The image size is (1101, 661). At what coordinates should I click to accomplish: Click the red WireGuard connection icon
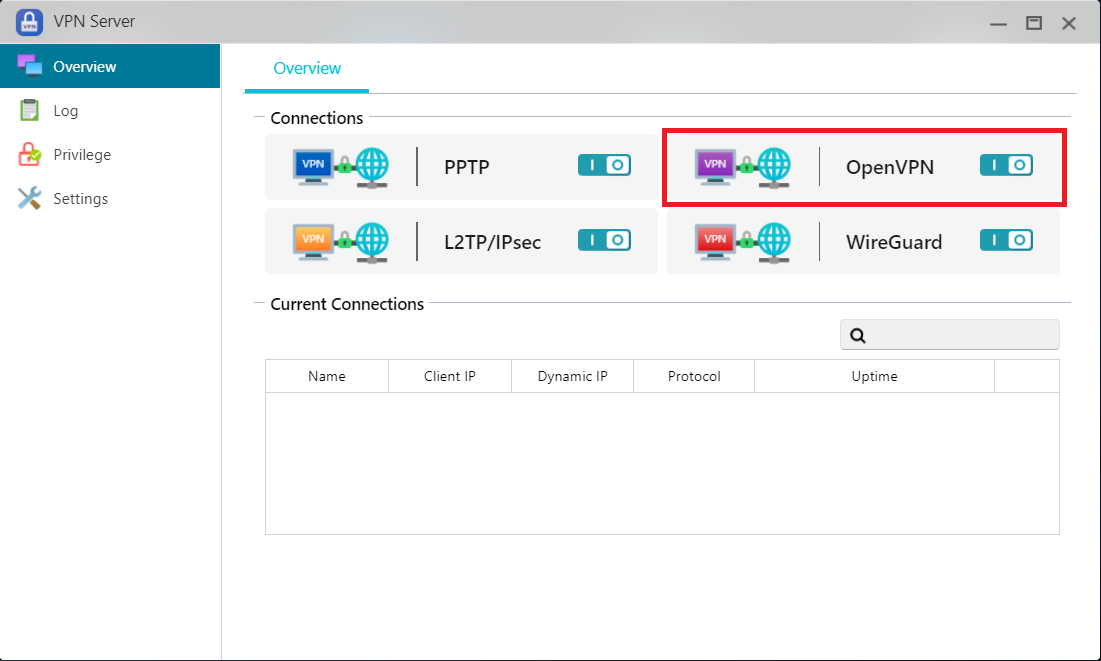point(742,242)
